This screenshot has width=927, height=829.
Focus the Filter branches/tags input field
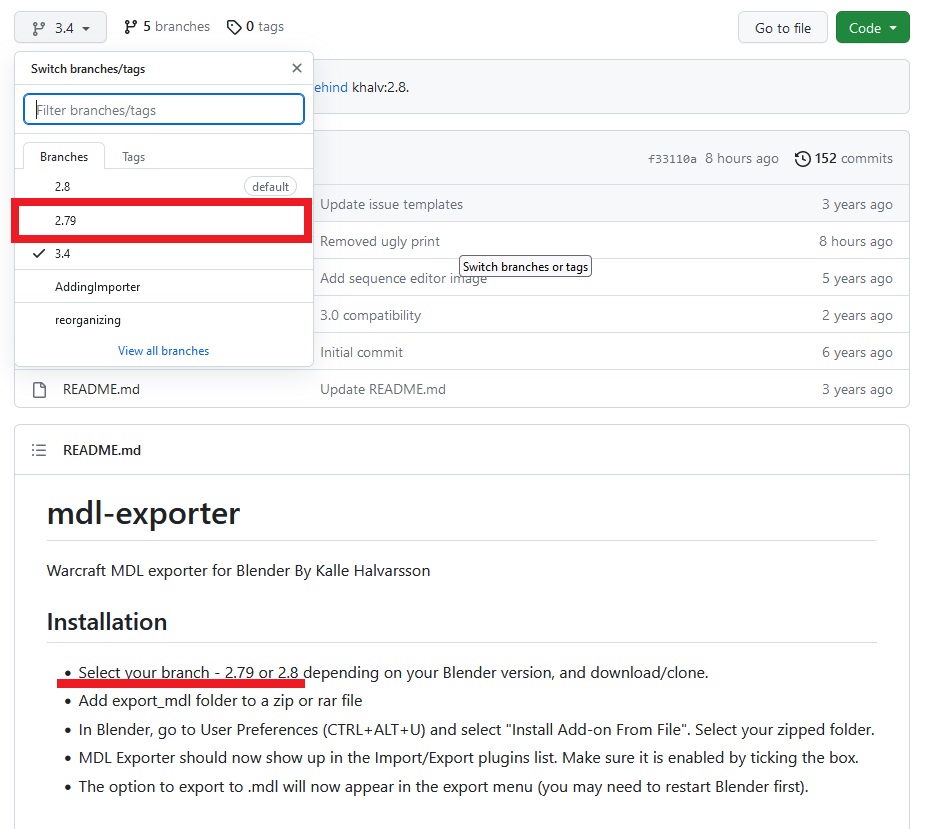164,109
